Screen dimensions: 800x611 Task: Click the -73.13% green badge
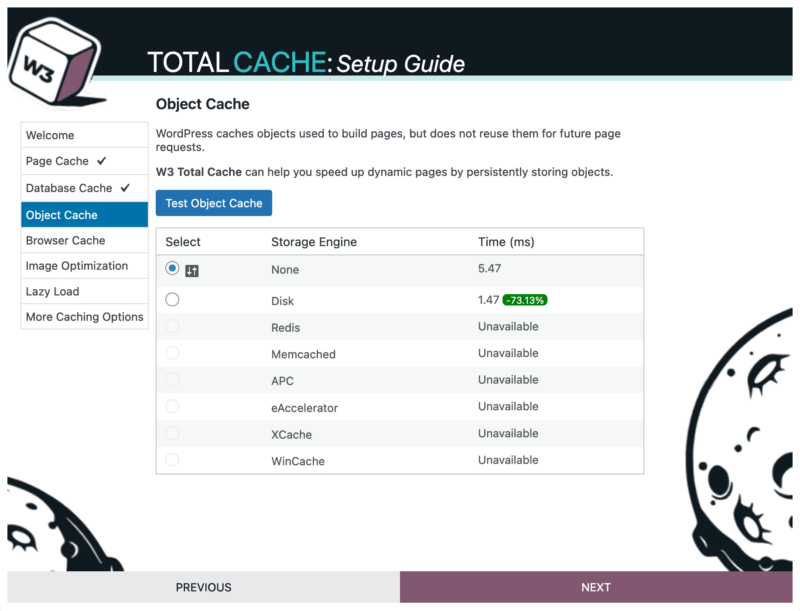point(525,300)
